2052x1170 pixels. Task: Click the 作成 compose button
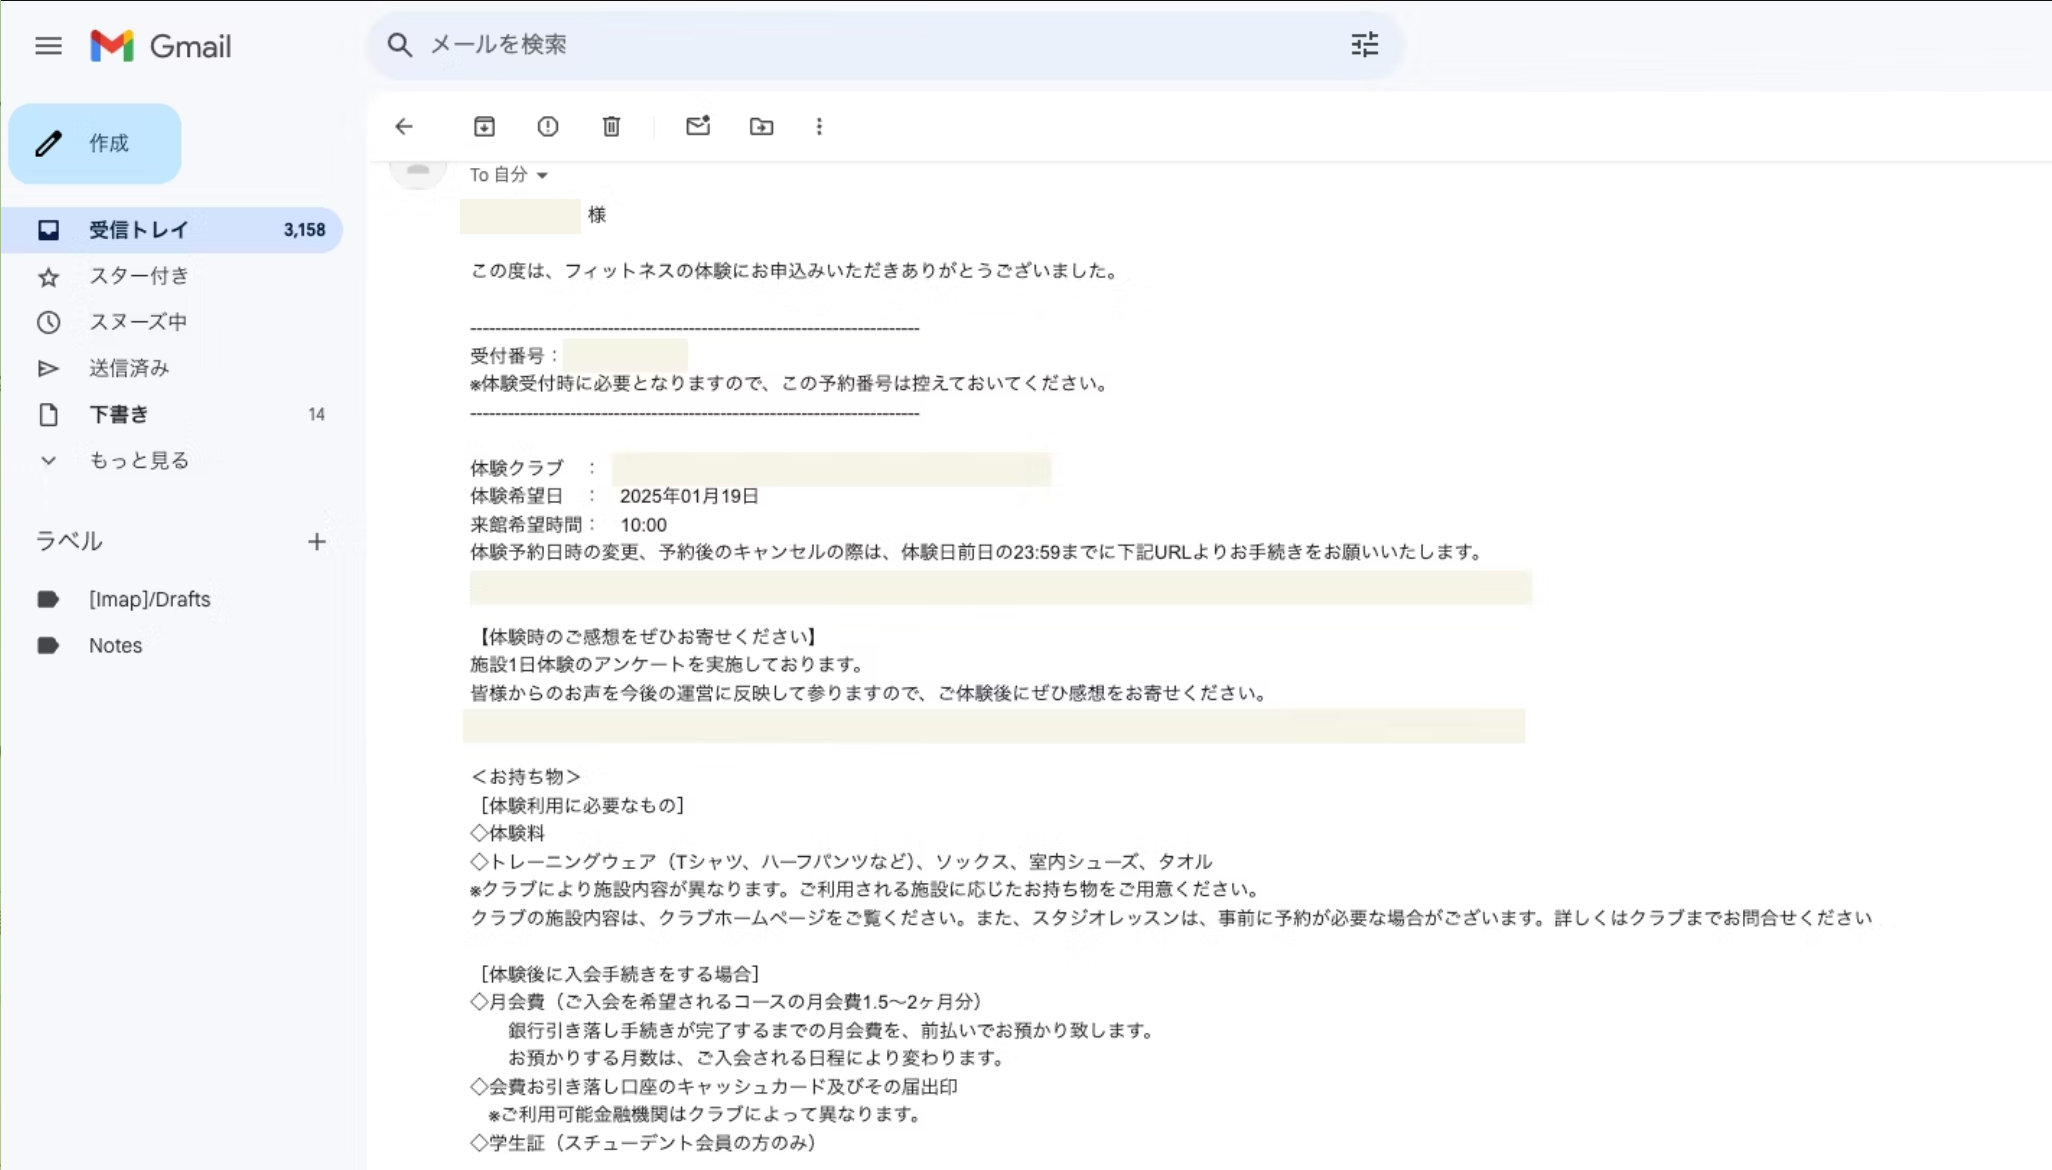(95, 143)
